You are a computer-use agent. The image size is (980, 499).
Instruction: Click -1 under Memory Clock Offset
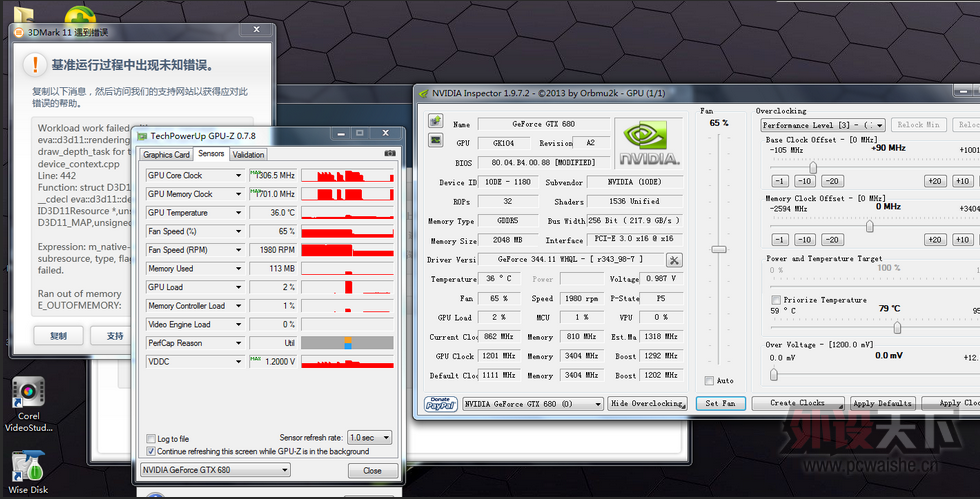pyautogui.click(x=780, y=239)
